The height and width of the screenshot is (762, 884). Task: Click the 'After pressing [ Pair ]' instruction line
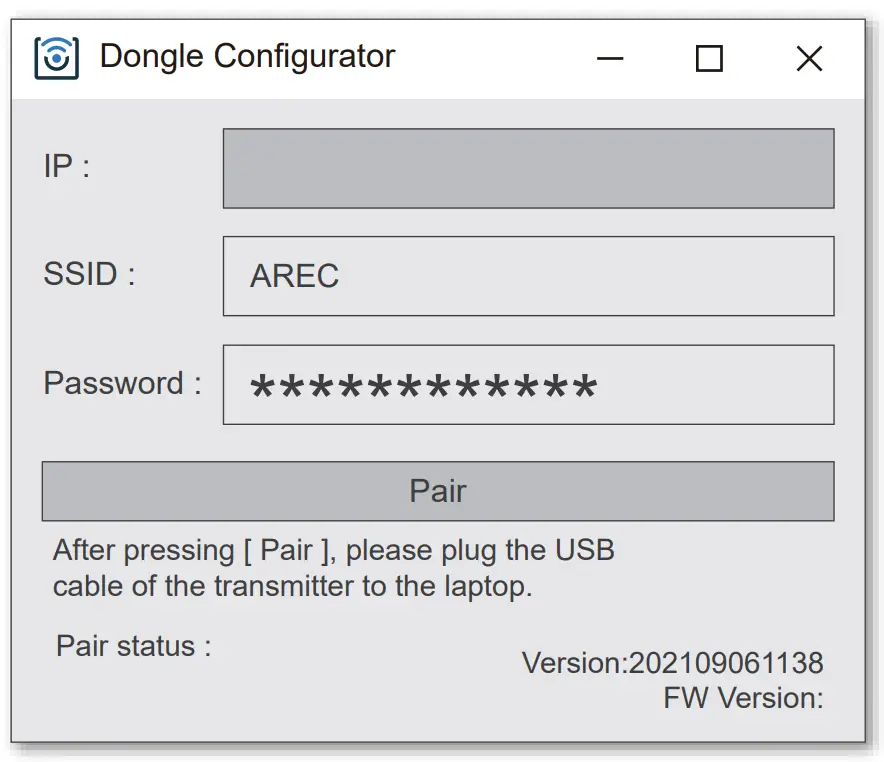pos(333,550)
